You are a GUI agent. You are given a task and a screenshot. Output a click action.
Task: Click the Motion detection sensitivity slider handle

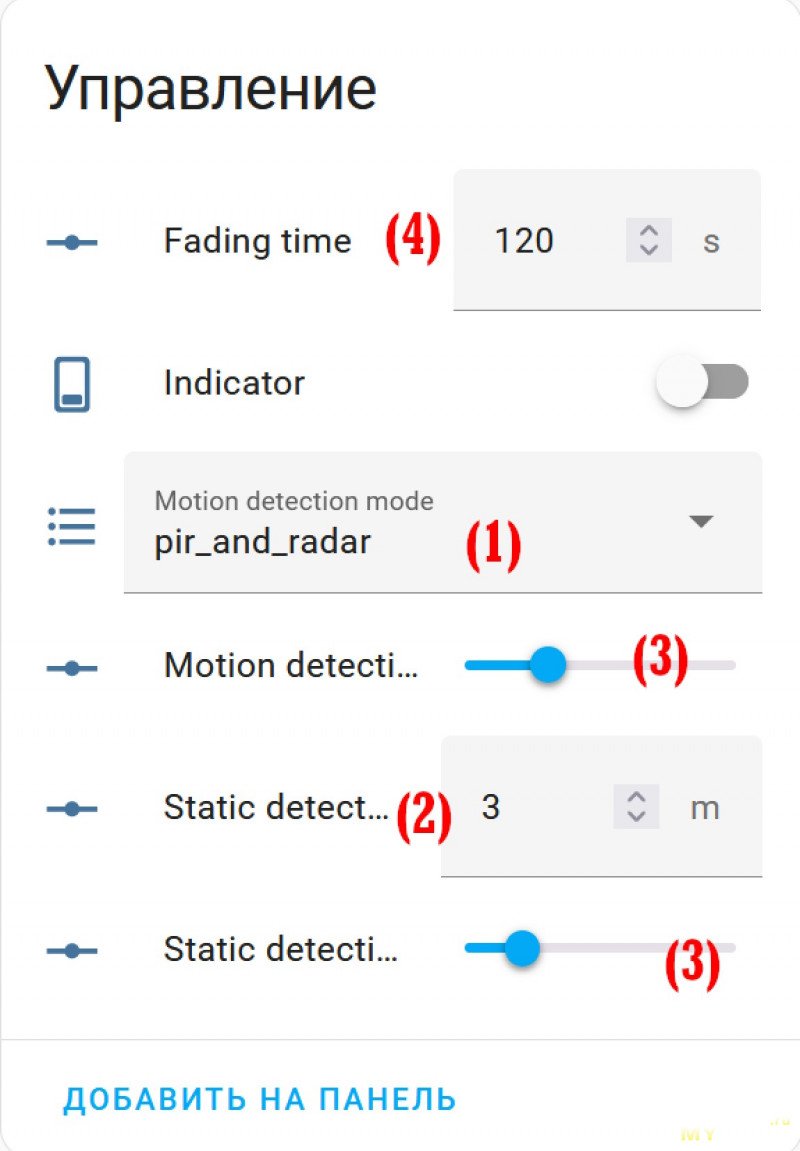point(548,664)
